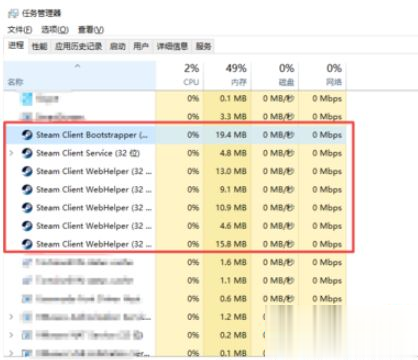Viewport: 418px width, 360px height.
Task: Click the 9.1 MB memory value
Action: pos(233,190)
